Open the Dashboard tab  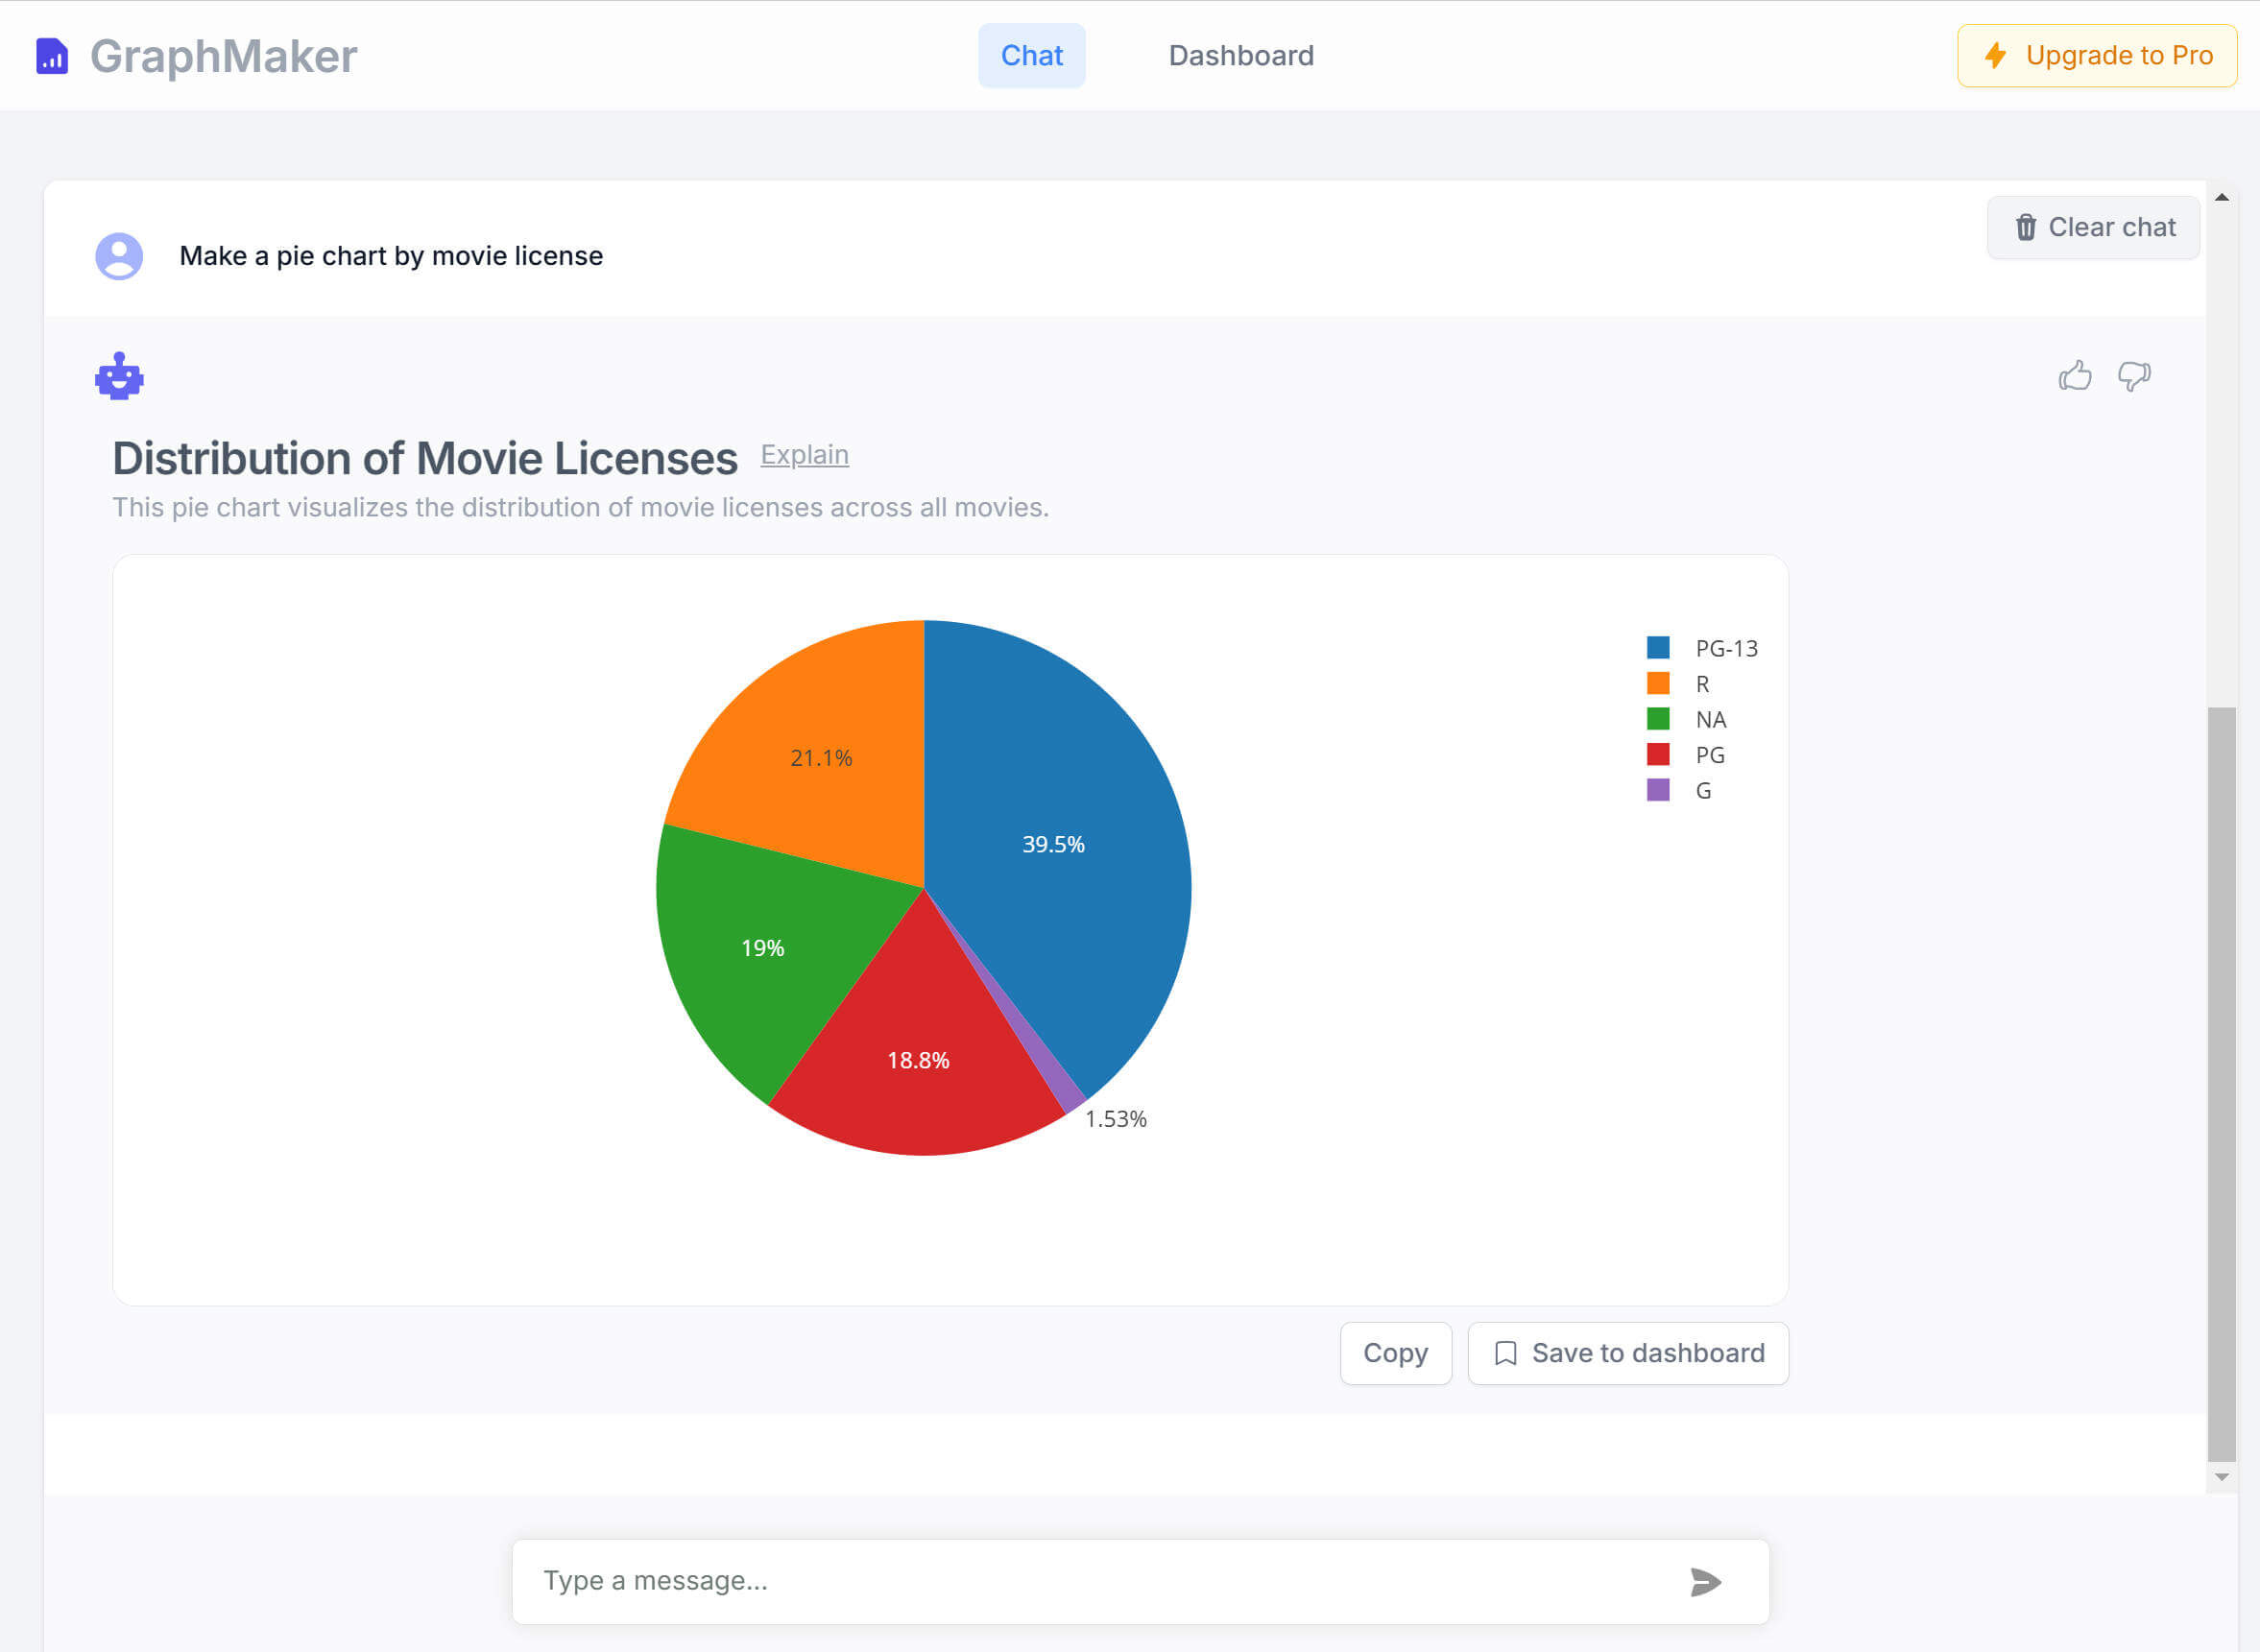coord(1240,55)
